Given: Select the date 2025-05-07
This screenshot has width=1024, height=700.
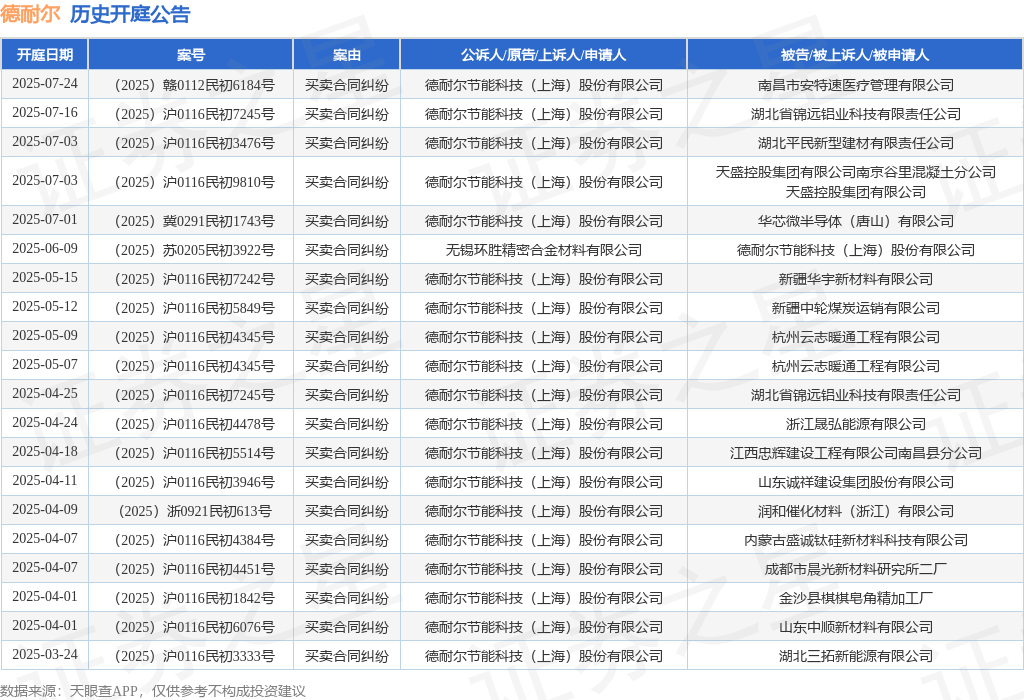Looking at the screenshot, I should tap(44, 364).
